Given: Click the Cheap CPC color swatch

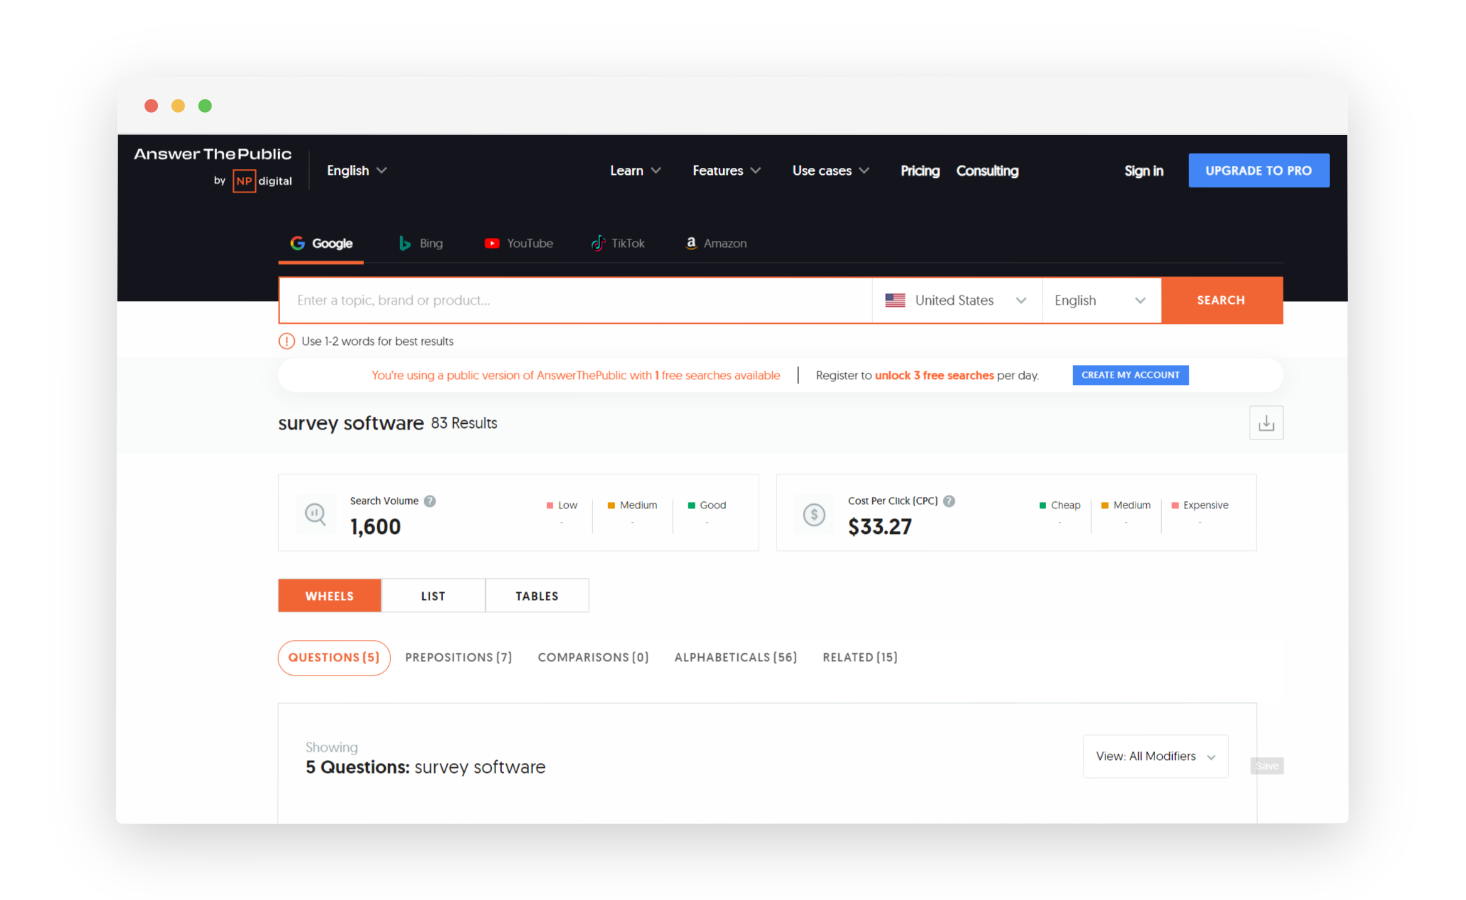Looking at the screenshot, I should tap(1042, 505).
